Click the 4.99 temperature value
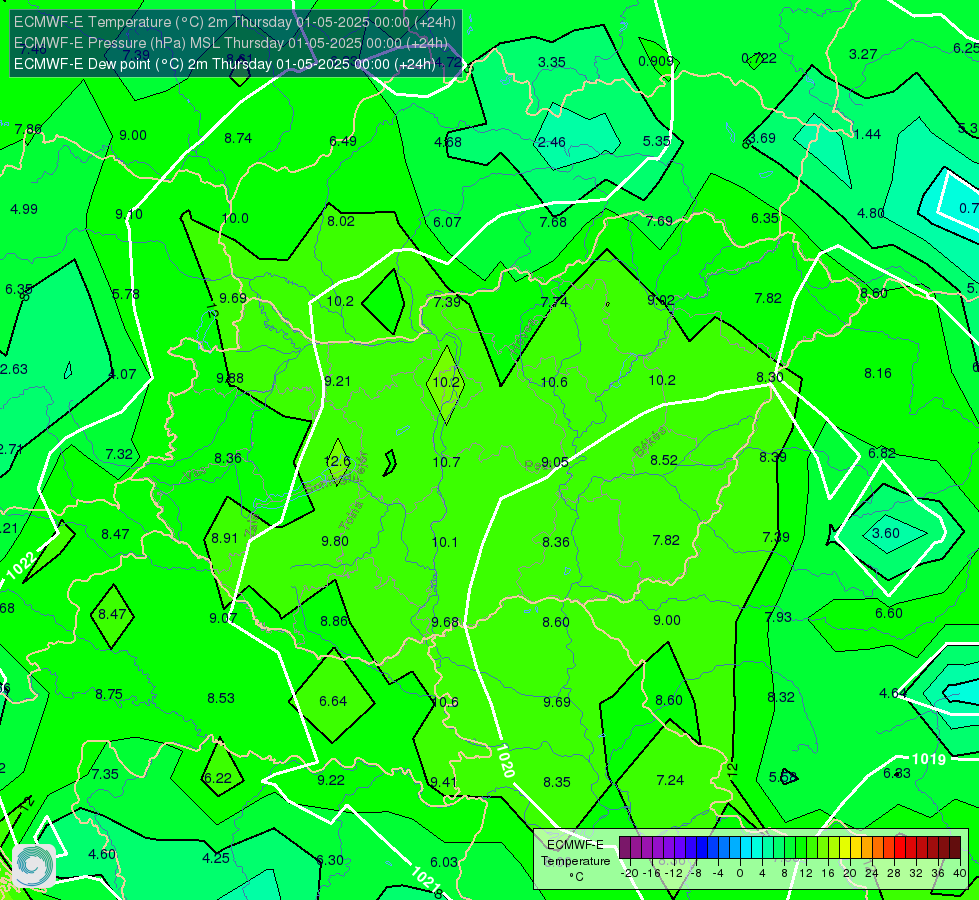The height and width of the screenshot is (900, 979). pos(24,209)
